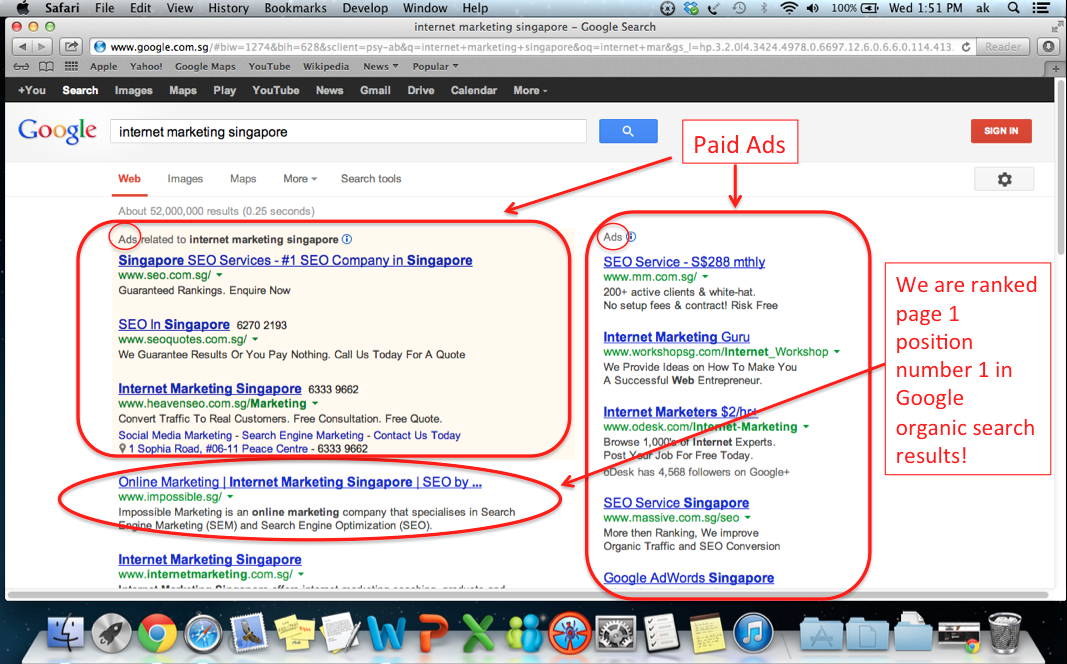Viewport: 1067px width, 664px height.
Task: Expand arrow next to www.massive.com.sg/seo
Action: (x=747, y=518)
